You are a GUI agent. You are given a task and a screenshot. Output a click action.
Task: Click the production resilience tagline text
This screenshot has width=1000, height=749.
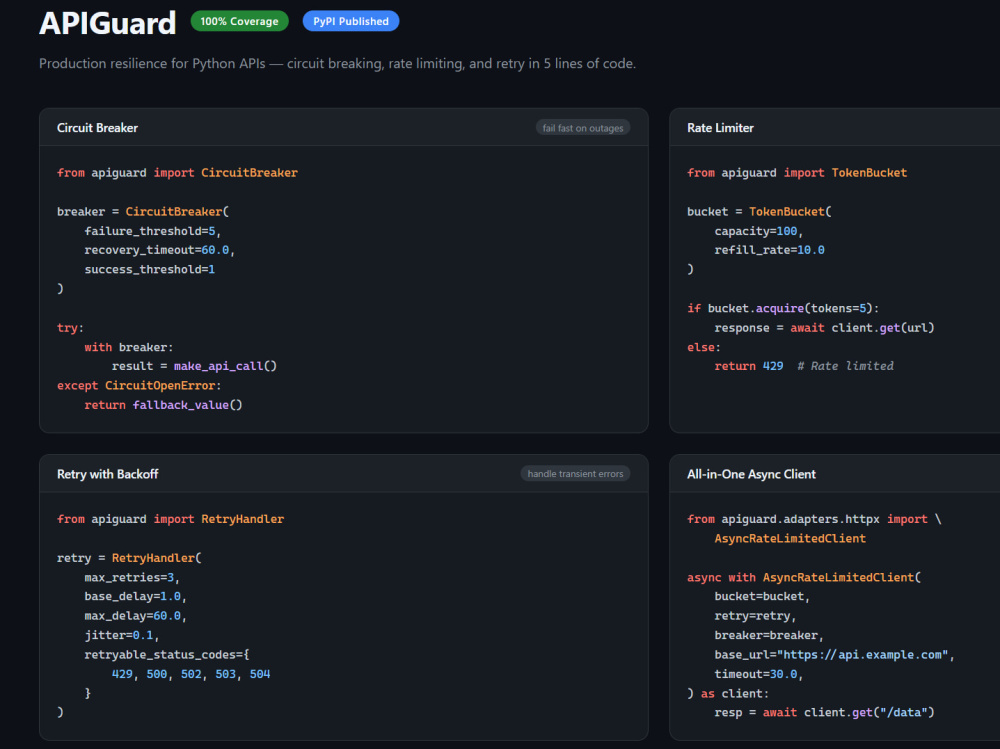[x=337, y=64]
